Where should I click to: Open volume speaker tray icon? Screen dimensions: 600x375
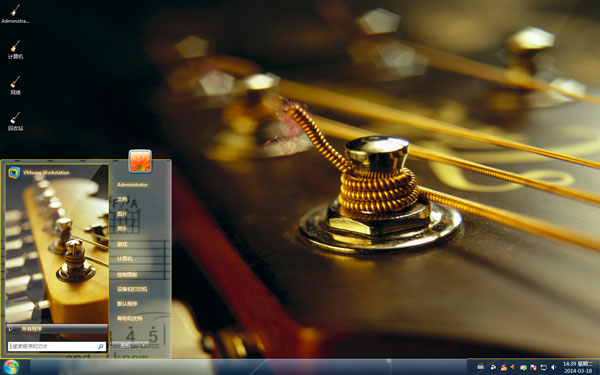553,367
